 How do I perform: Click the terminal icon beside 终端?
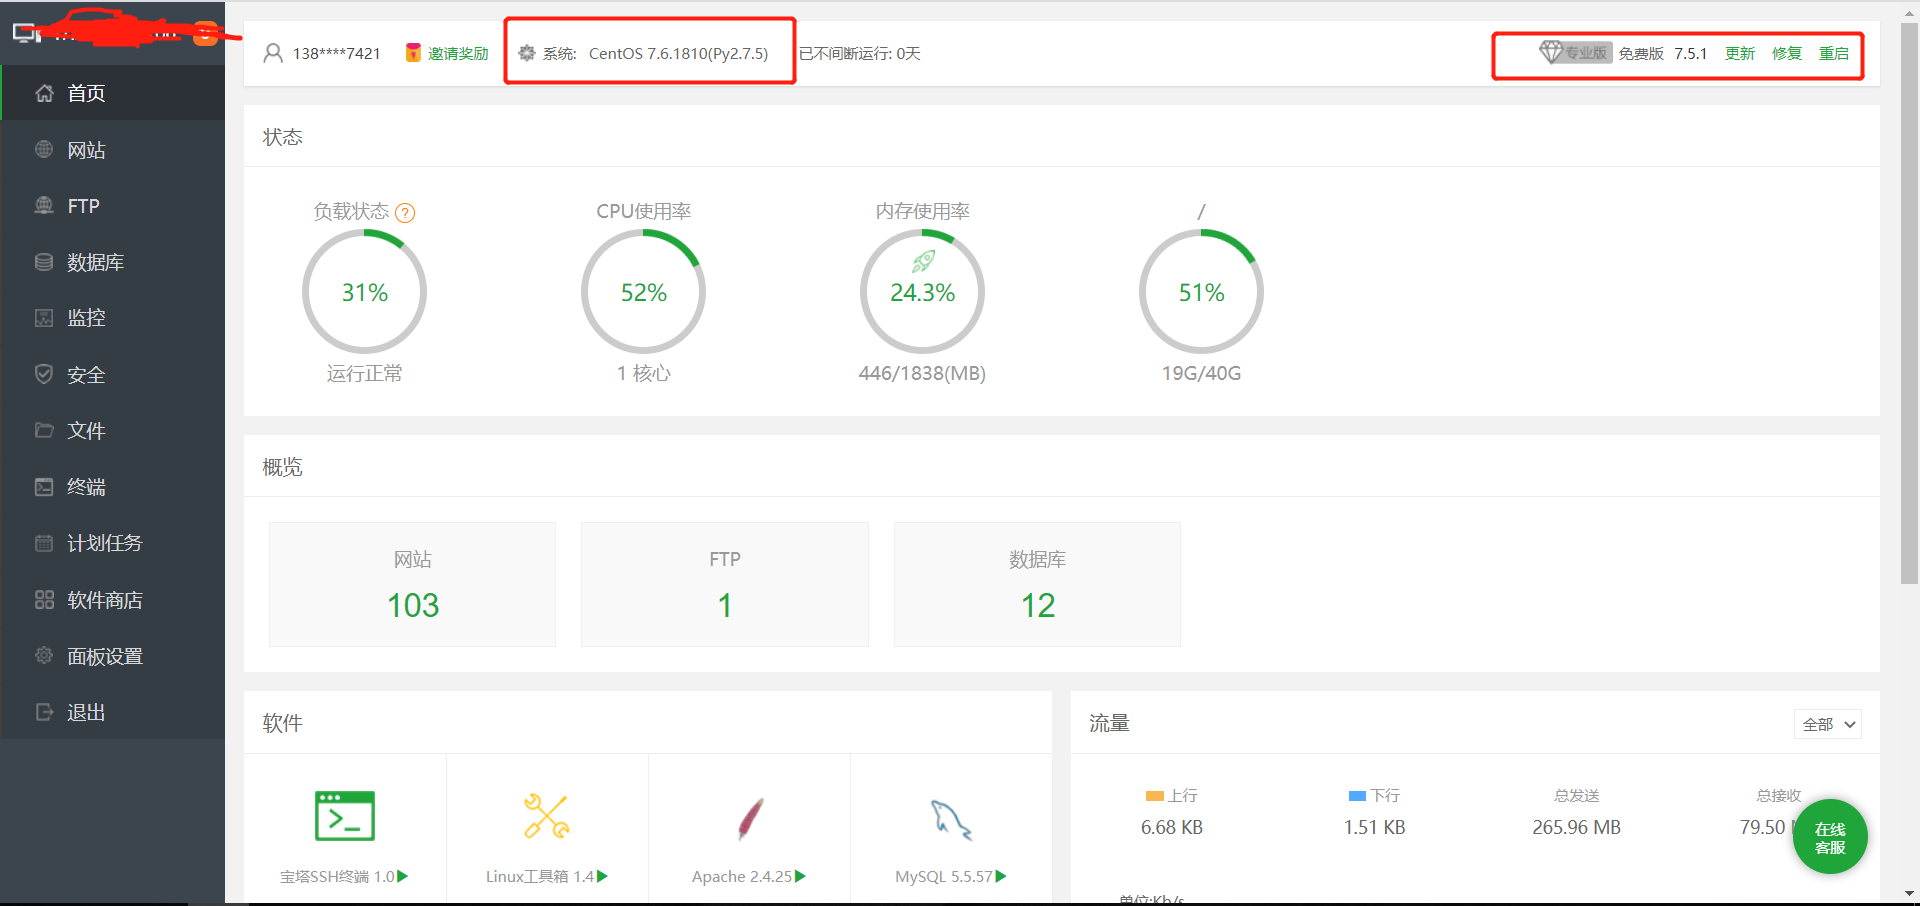[44, 487]
